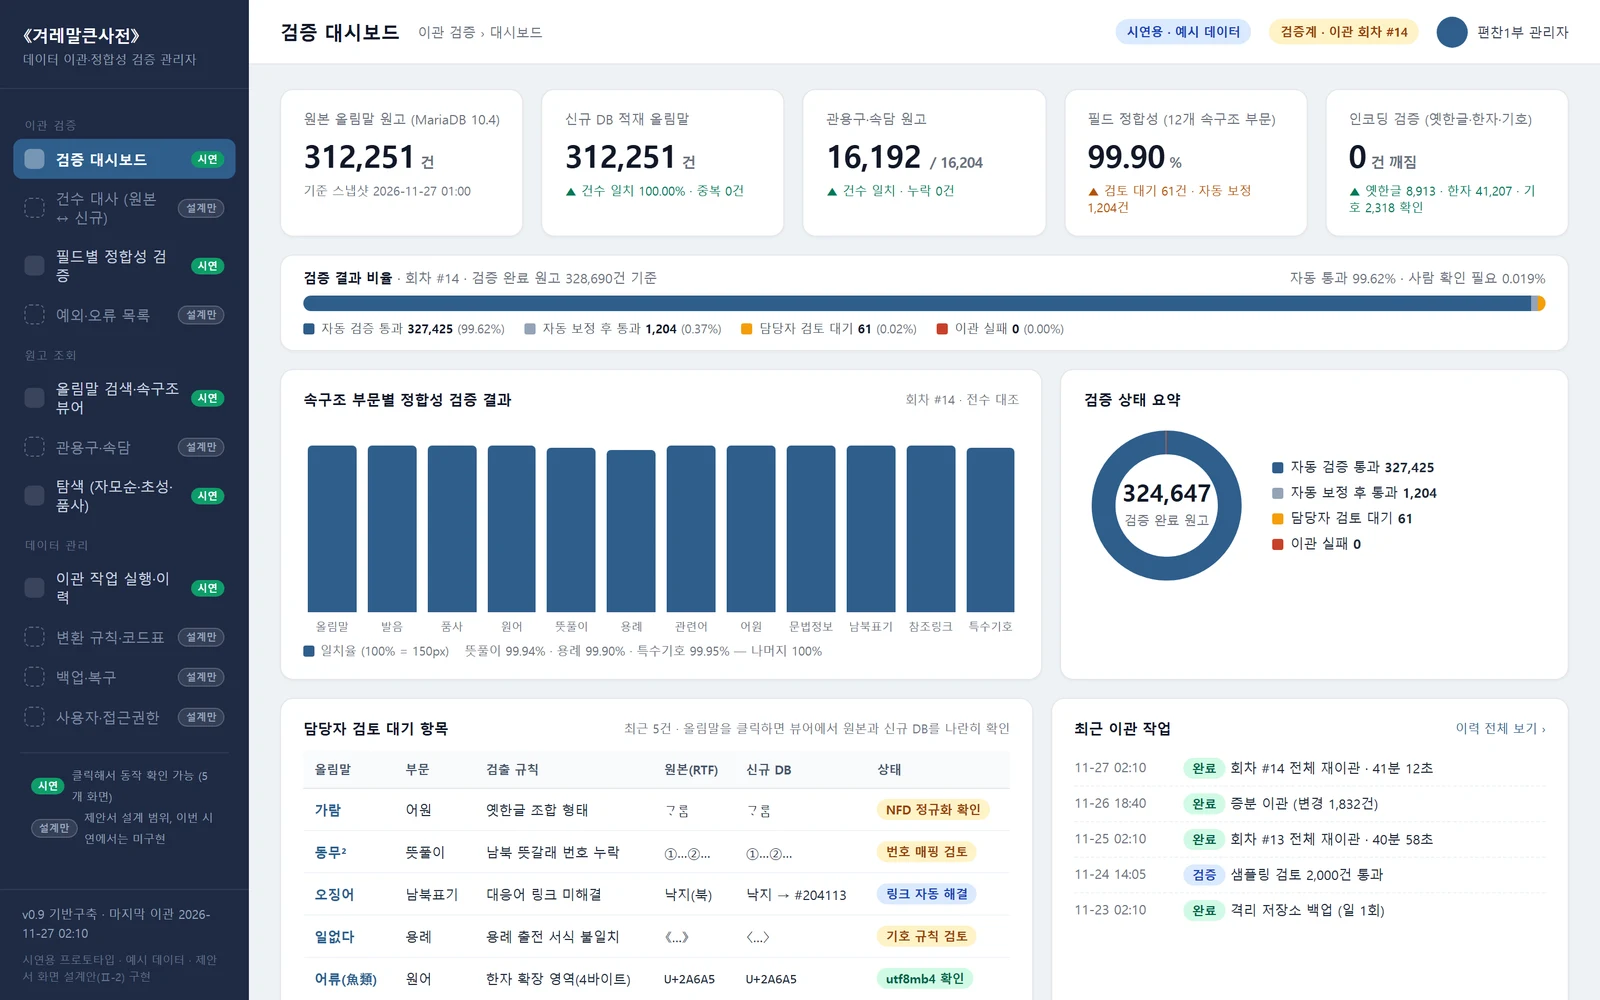Click dashed icon beside 예외·오류 목록
Screen dimensions: 1600x1000
tap(34, 315)
